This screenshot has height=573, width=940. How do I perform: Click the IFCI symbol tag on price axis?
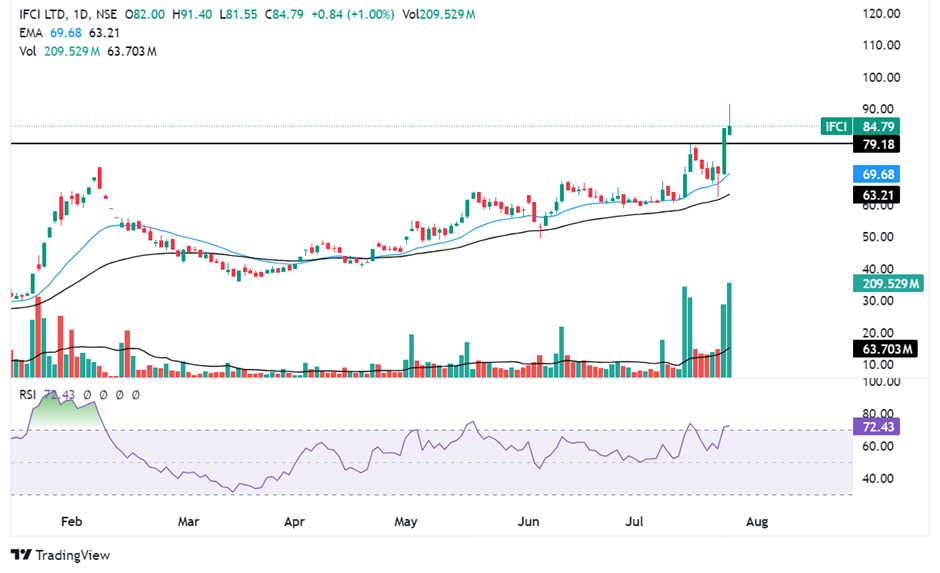click(836, 127)
